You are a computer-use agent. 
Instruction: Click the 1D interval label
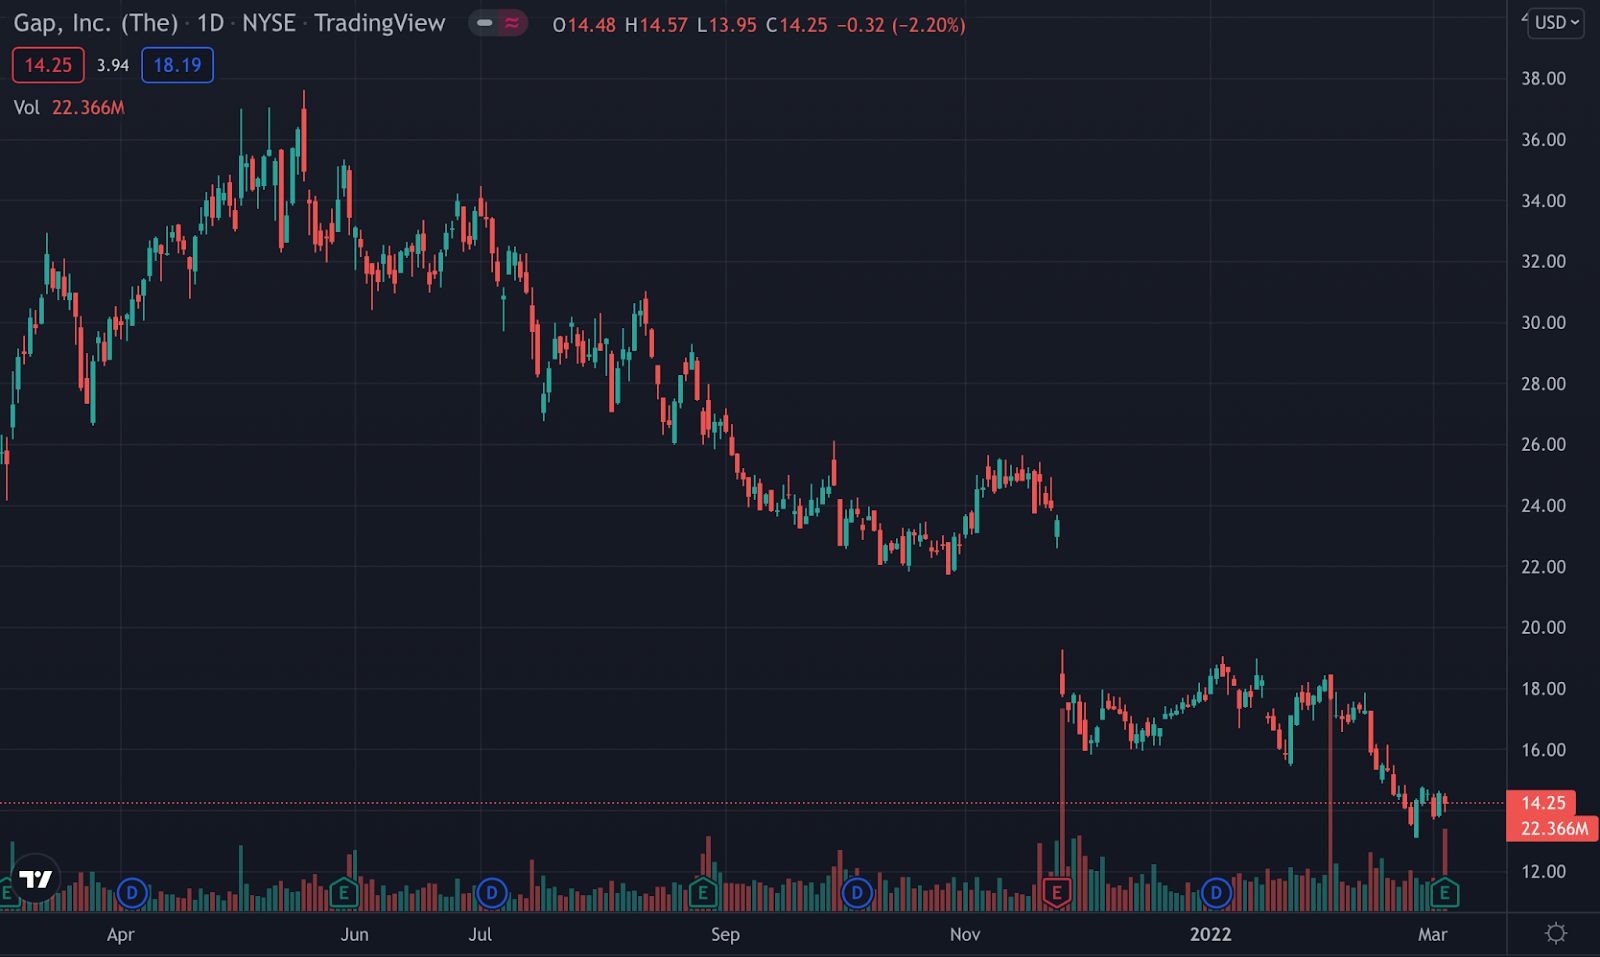click(211, 23)
